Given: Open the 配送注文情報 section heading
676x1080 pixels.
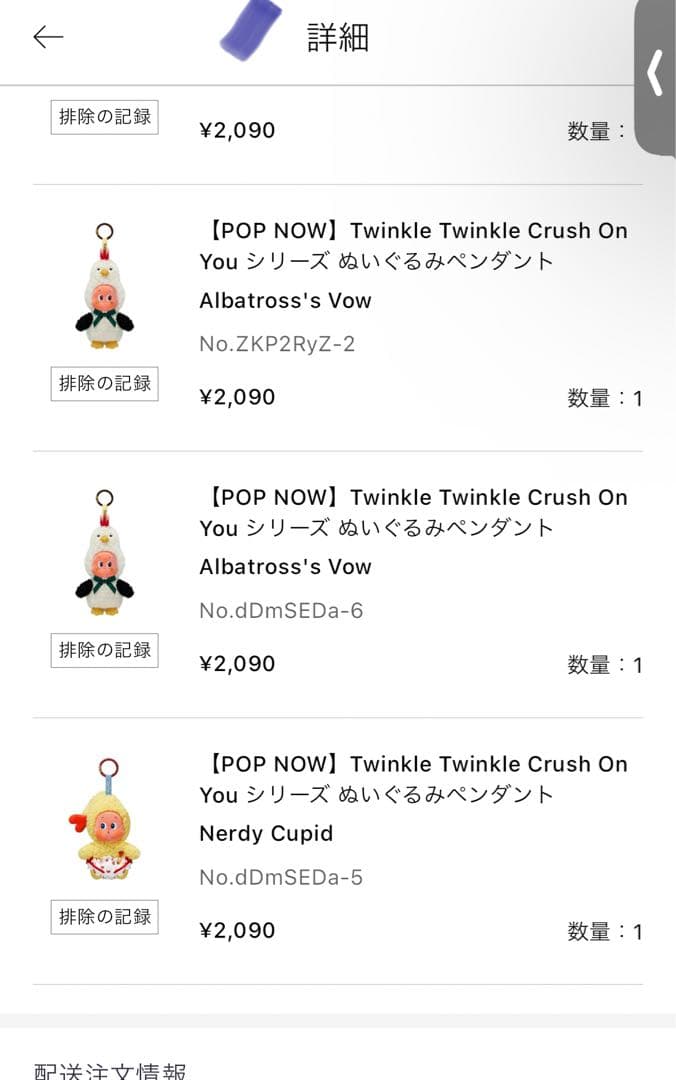Looking at the screenshot, I should tap(110, 1070).
